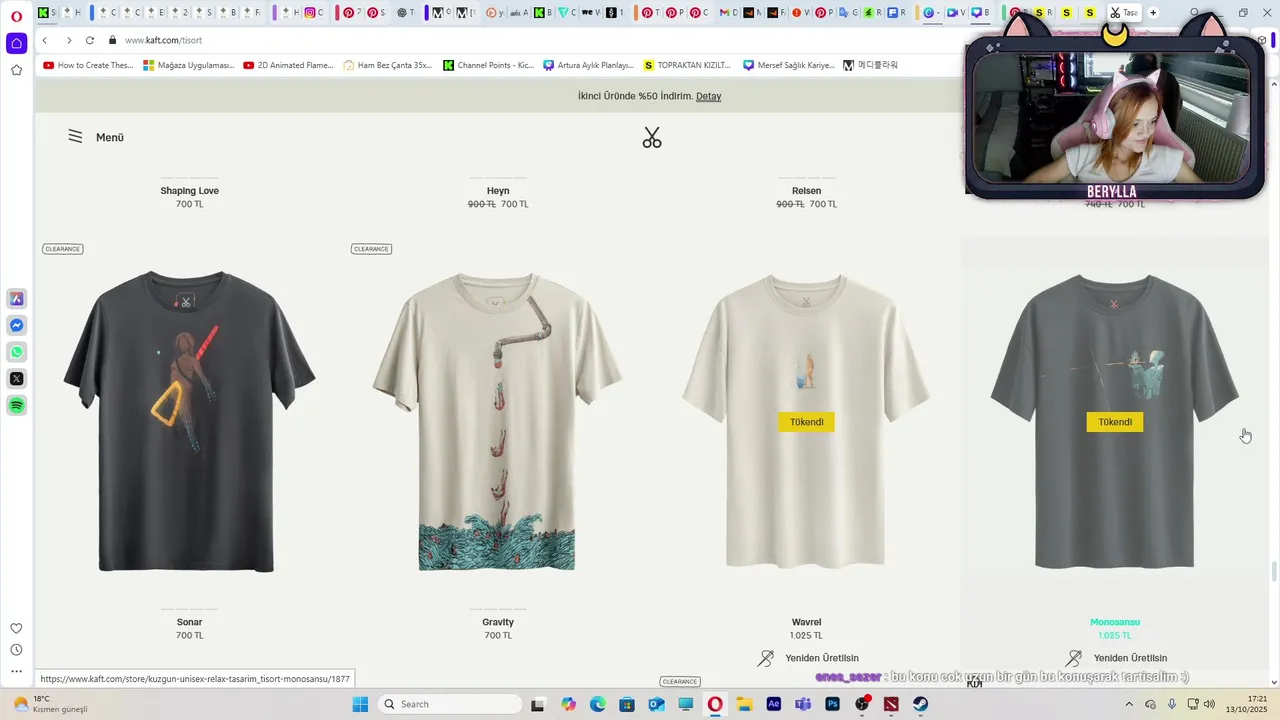The height and width of the screenshot is (720, 1280).
Task: Go back to the previous page
Action: (45, 40)
